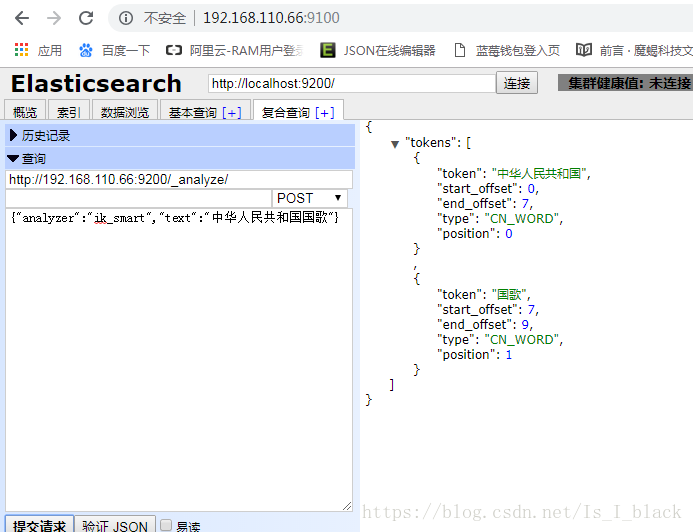Click the token value "中华人民共和国"

(539, 173)
